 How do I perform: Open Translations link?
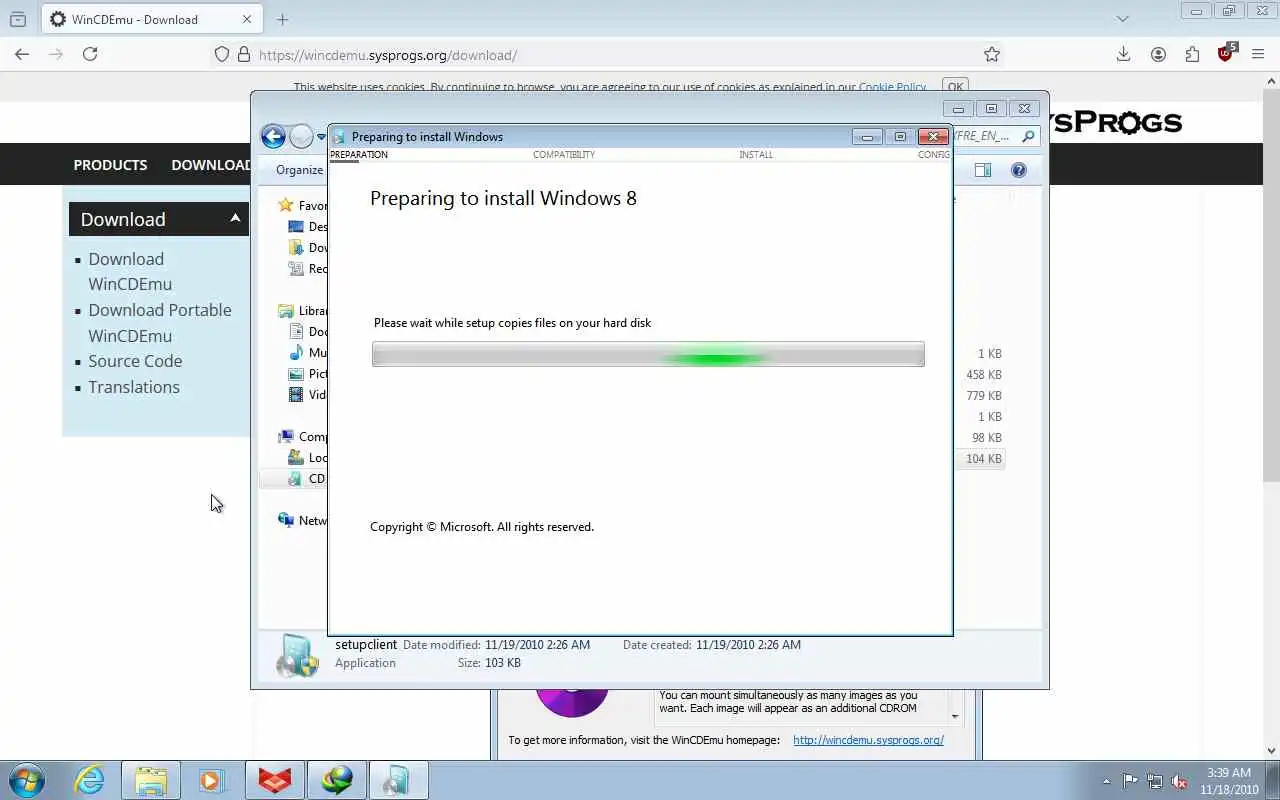coord(134,387)
